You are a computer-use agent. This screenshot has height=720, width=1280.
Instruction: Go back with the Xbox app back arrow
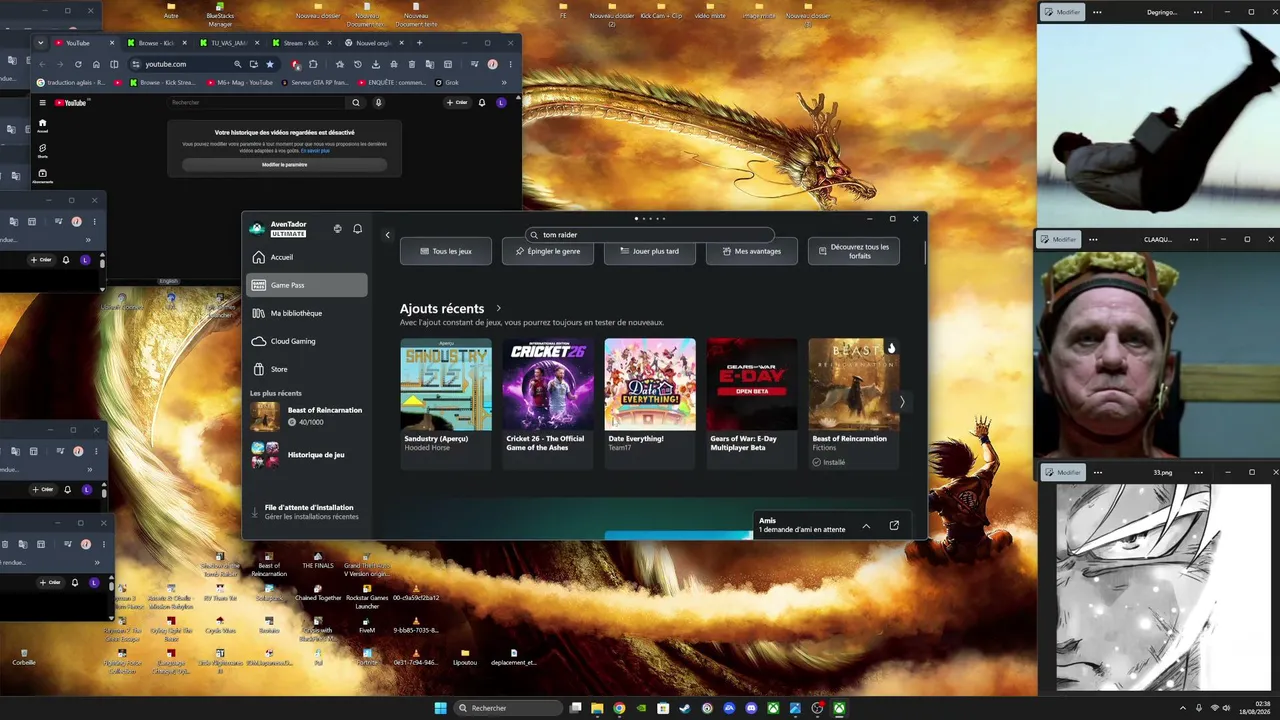(388, 235)
